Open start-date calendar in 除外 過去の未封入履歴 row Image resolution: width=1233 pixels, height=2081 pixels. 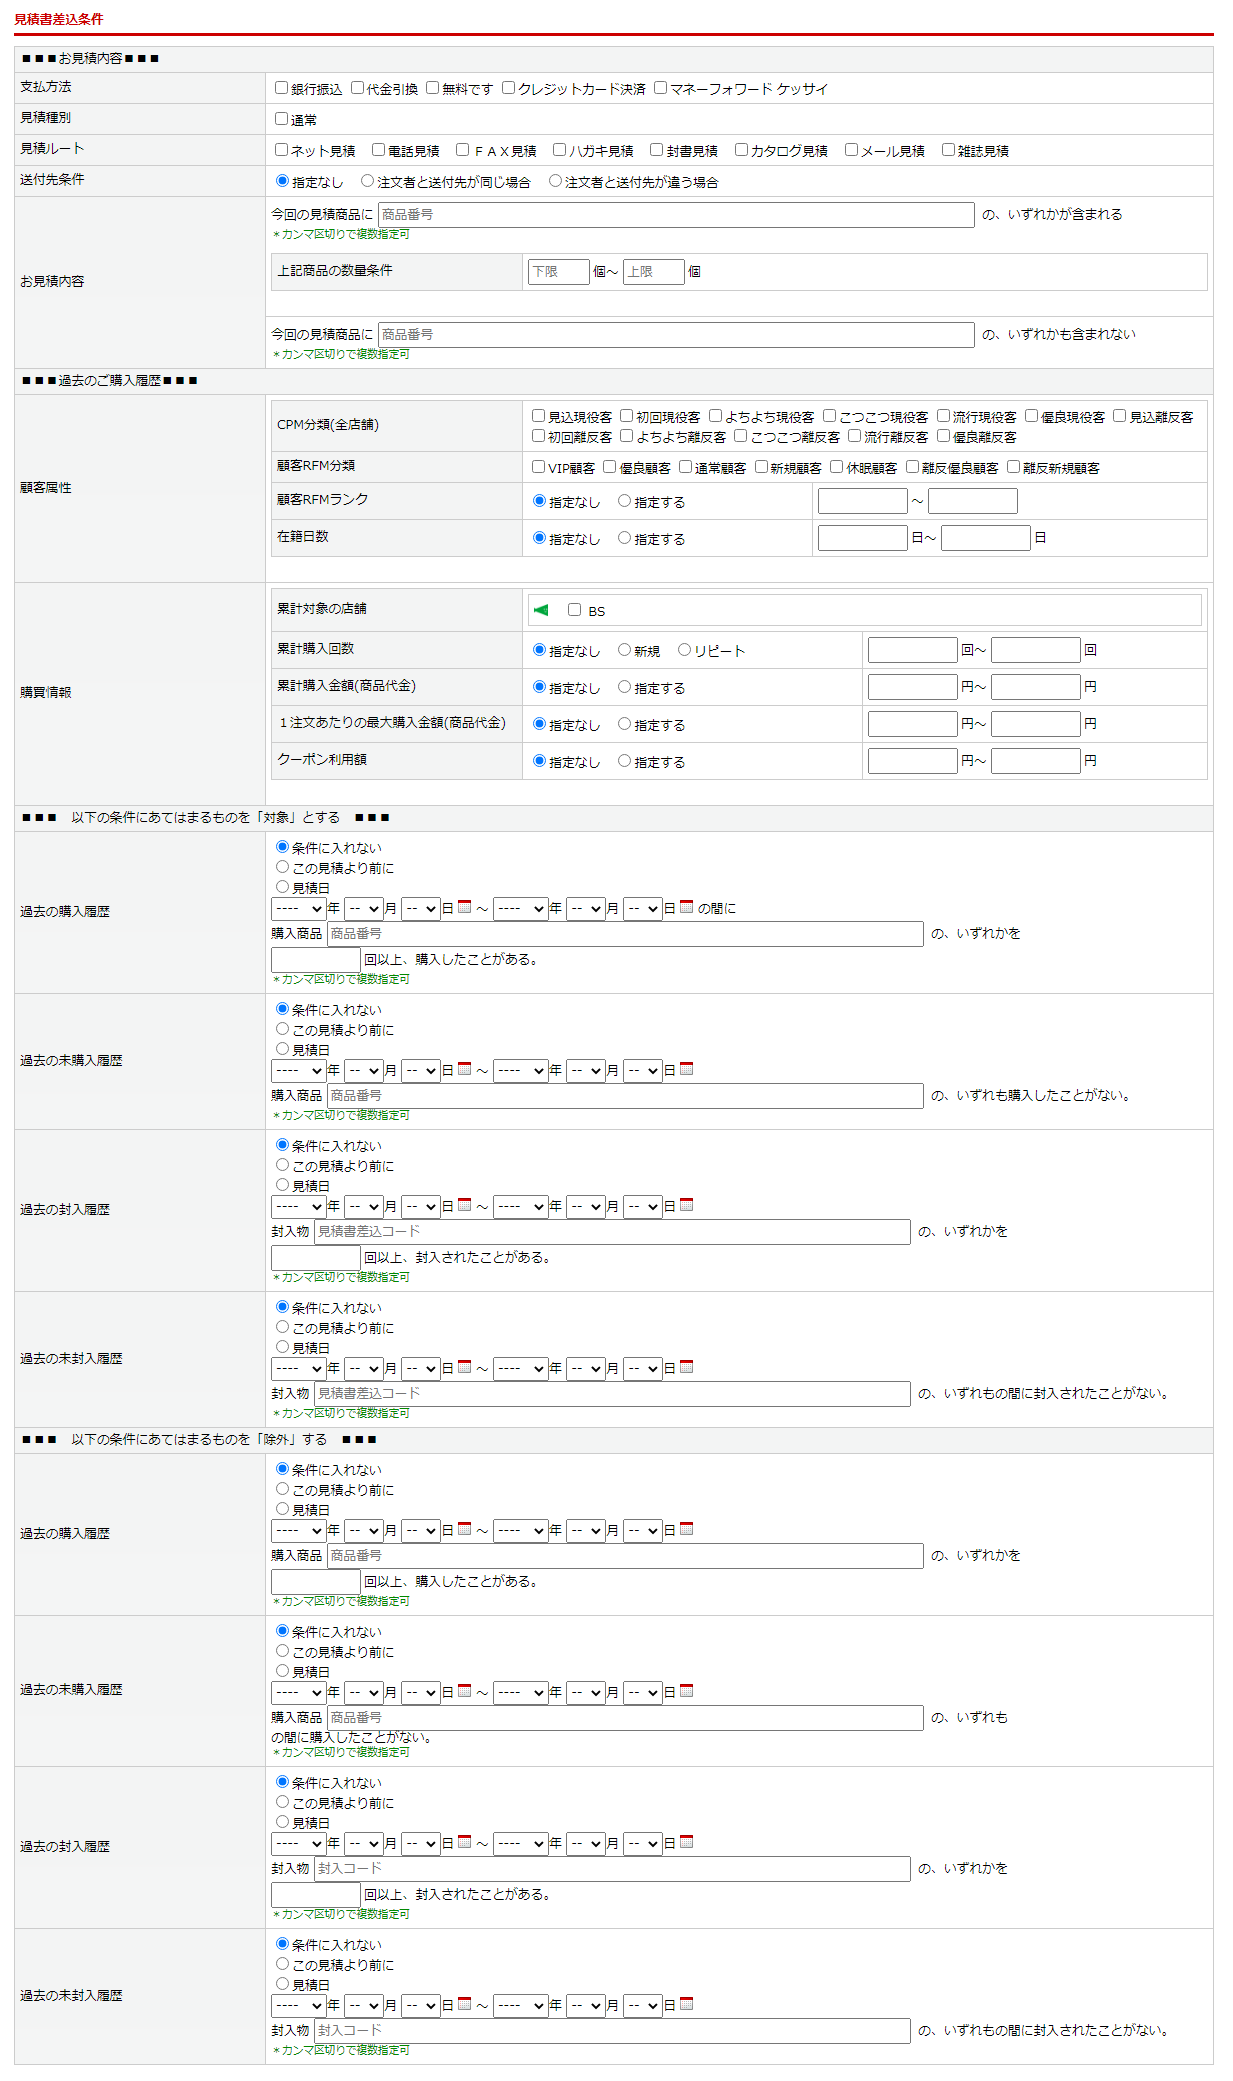point(465,2004)
